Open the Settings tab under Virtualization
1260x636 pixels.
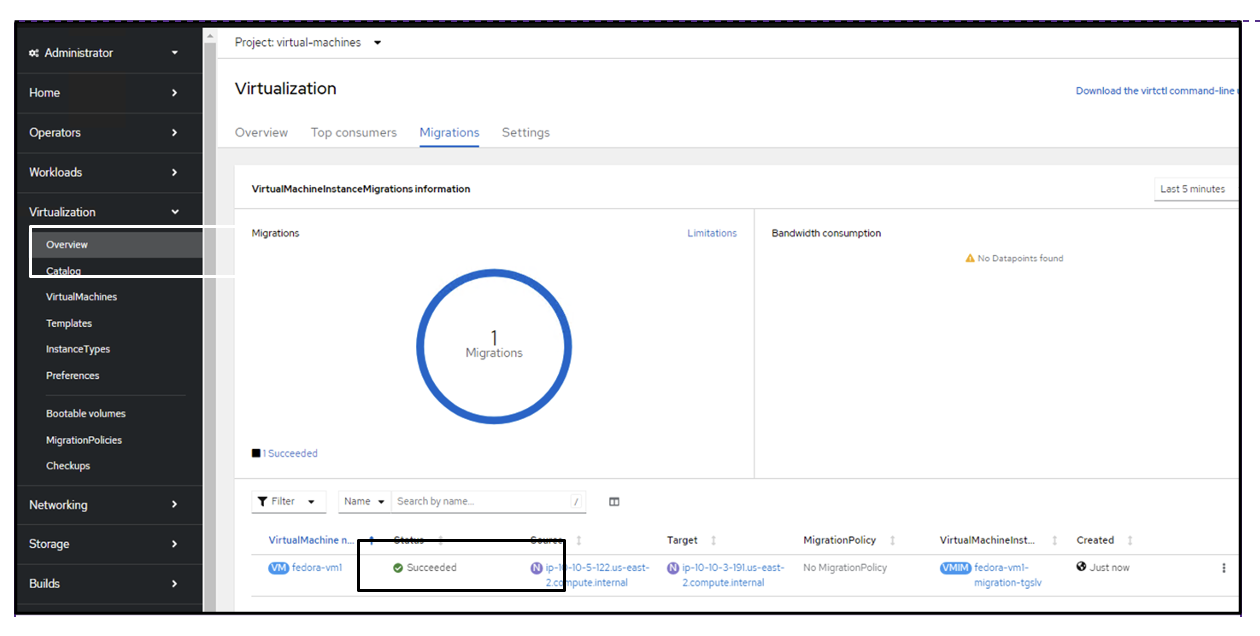coord(526,132)
